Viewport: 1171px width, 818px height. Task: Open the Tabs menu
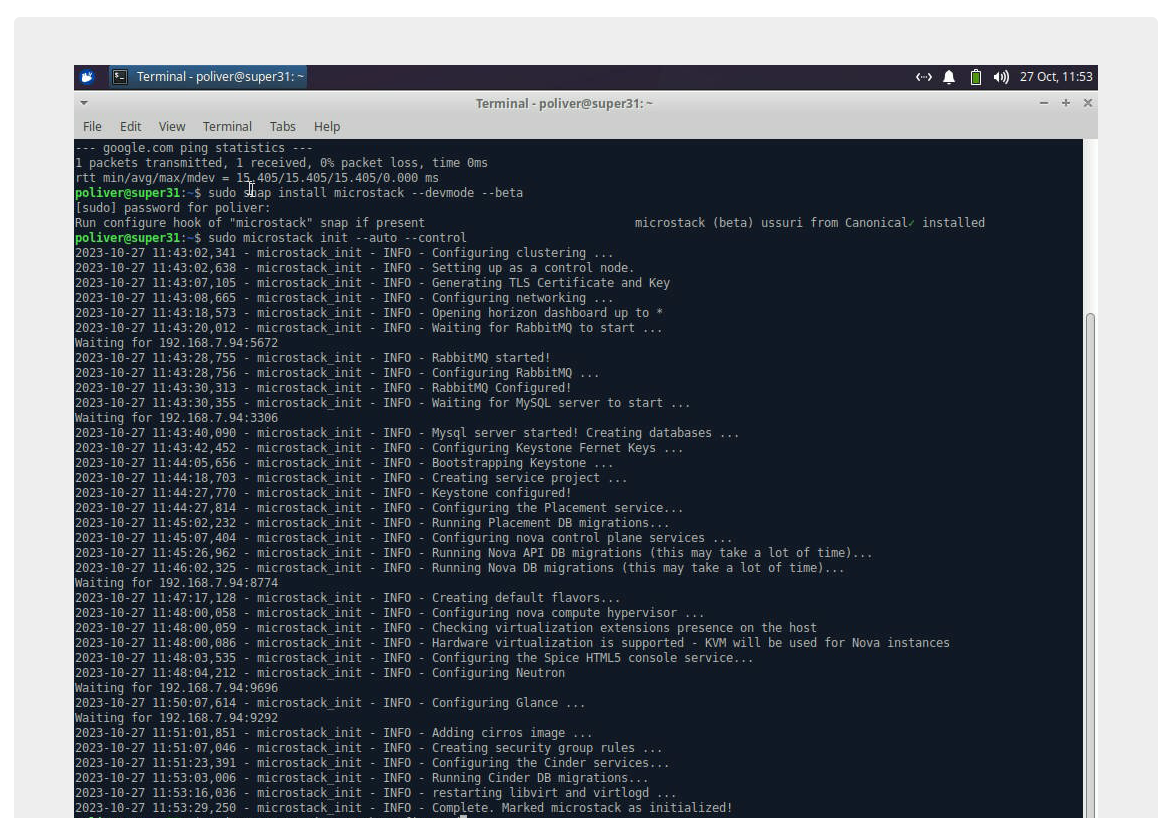(x=282, y=126)
